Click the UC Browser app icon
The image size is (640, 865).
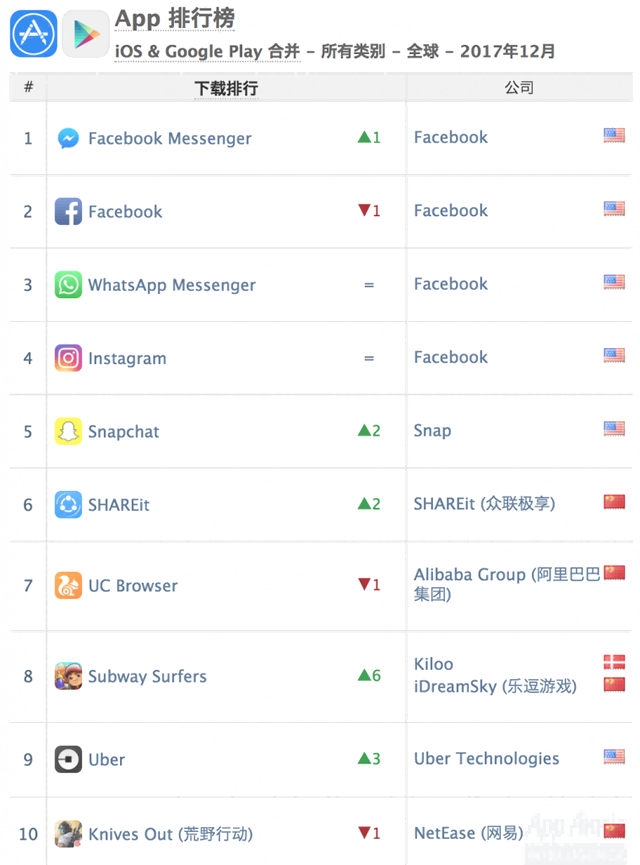[x=68, y=586]
